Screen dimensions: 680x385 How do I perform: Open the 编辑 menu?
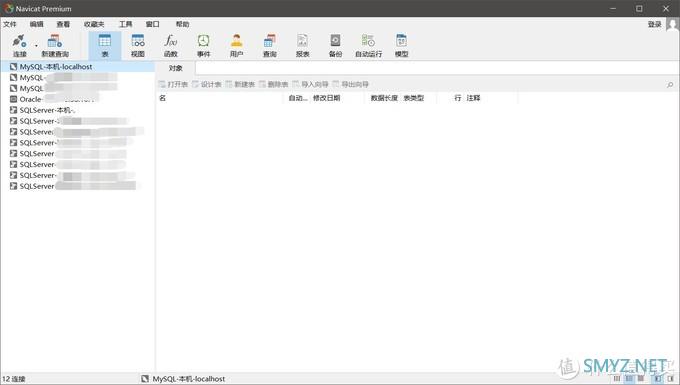(36, 24)
